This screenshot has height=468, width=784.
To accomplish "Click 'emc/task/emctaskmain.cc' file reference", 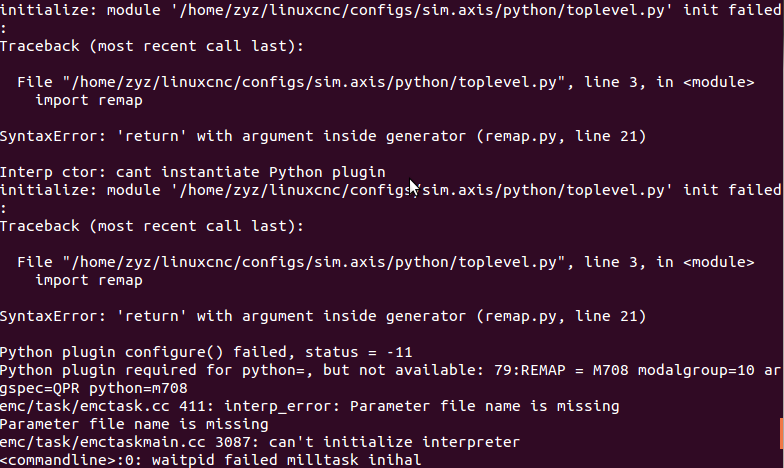I will click(x=102, y=442).
